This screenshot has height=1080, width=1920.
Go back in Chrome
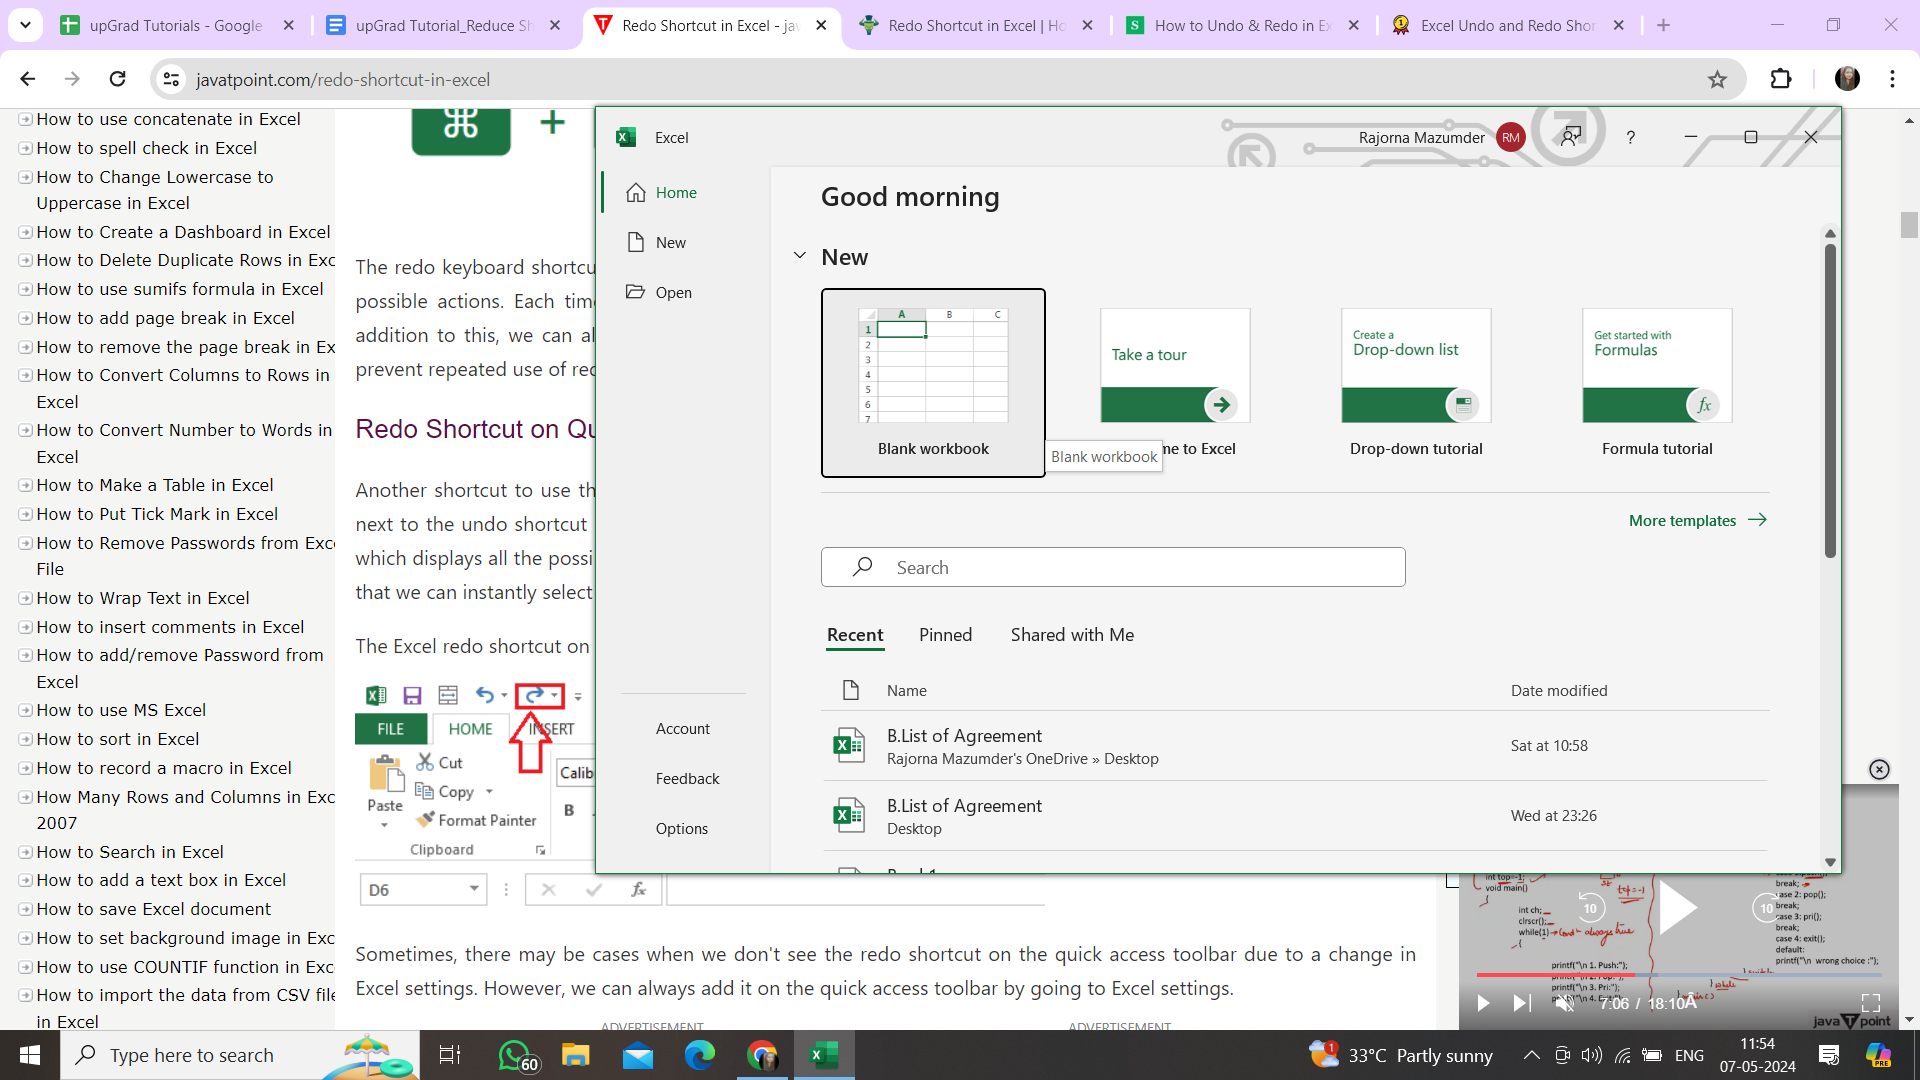tap(28, 79)
